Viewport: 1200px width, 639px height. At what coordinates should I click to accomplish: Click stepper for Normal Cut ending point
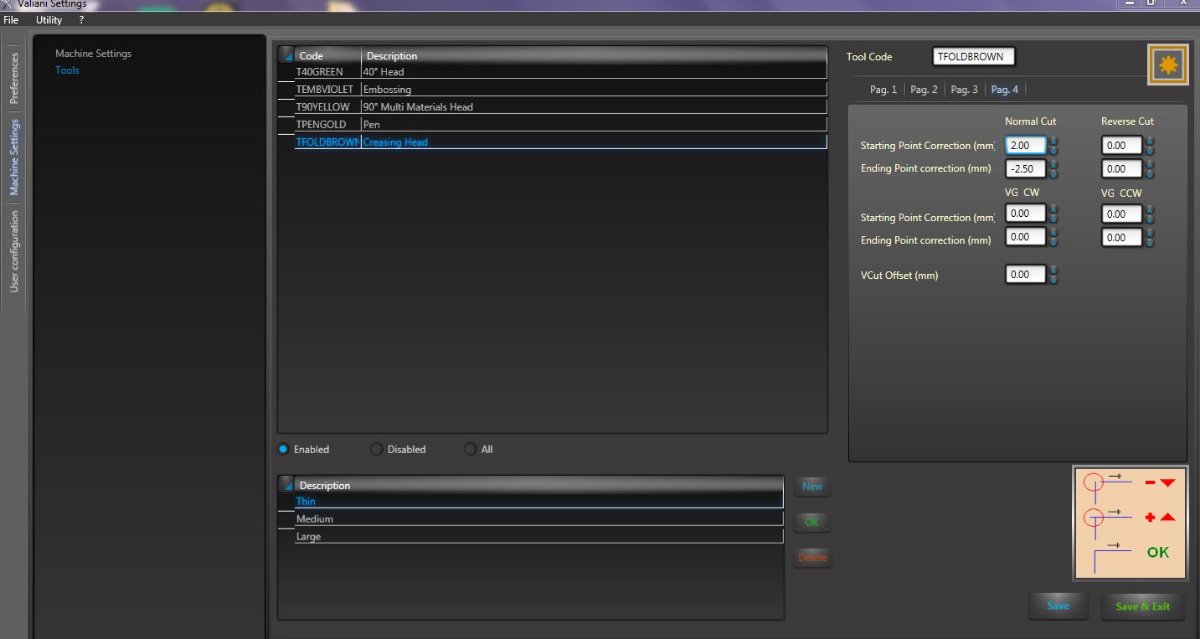tap(1053, 169)
